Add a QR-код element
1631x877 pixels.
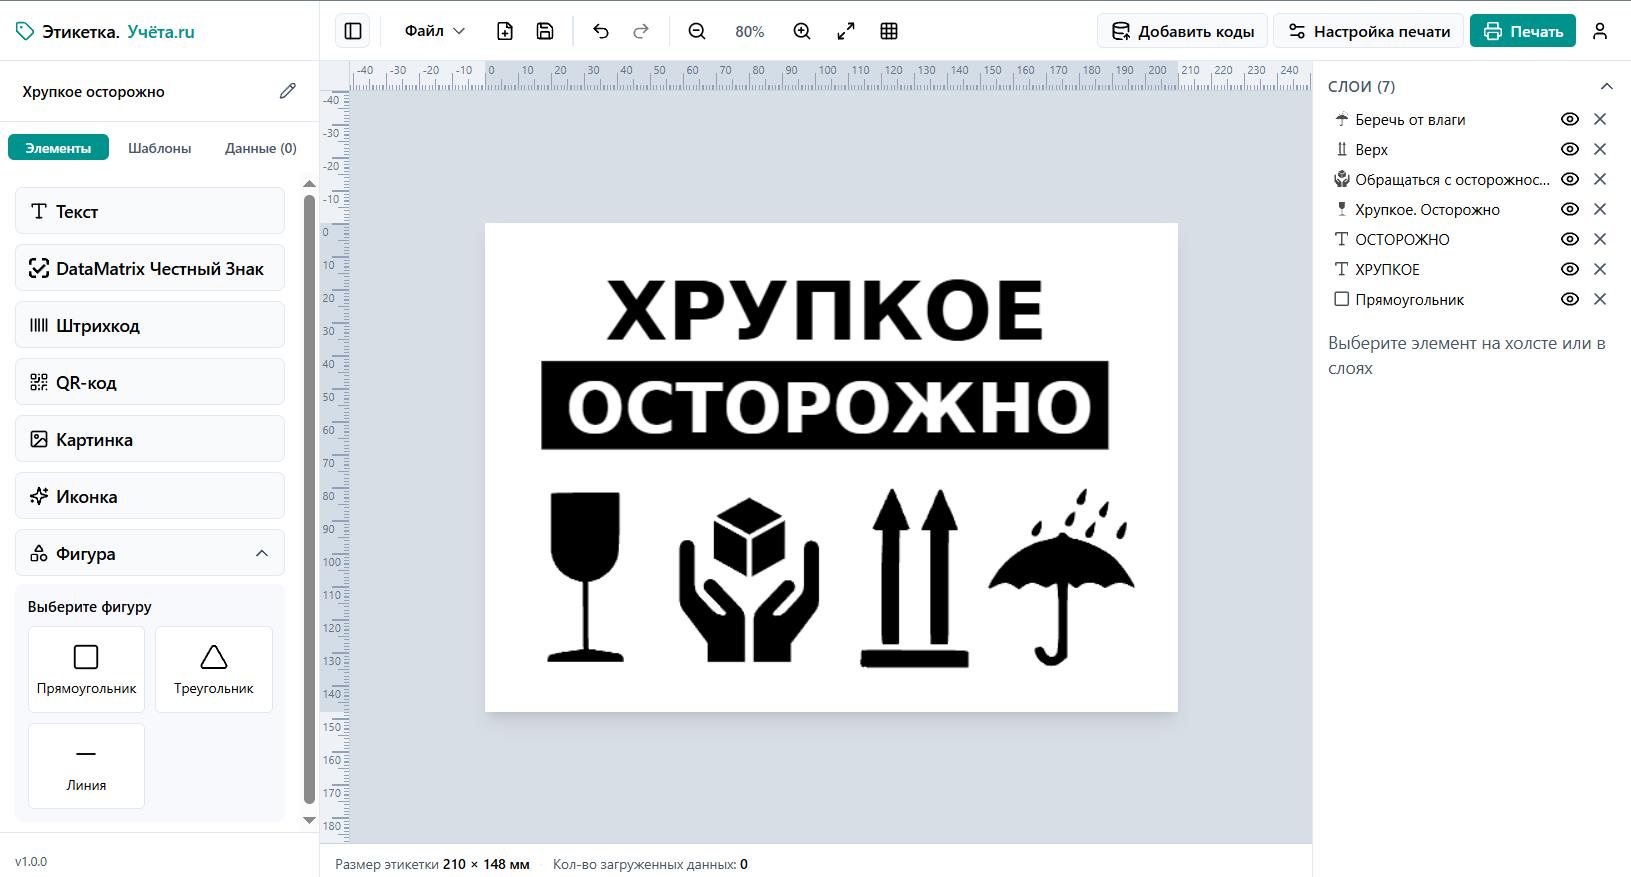(x=150, y=382)
